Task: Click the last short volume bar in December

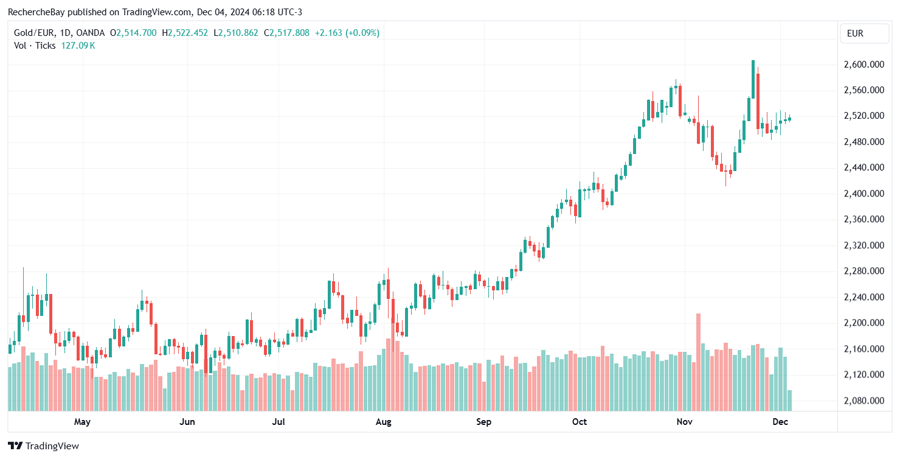Action: 790,400
